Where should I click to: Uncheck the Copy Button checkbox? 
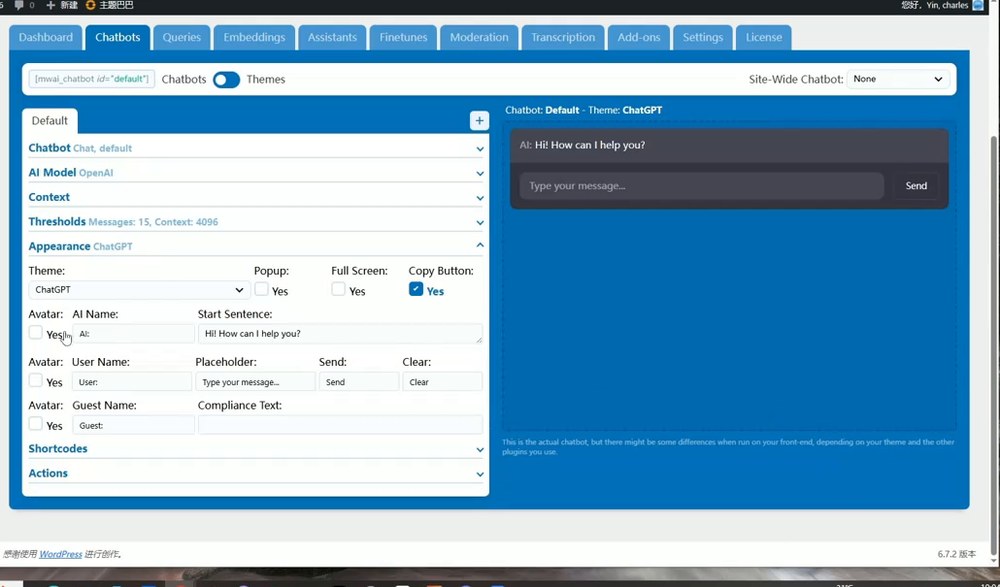416,289
